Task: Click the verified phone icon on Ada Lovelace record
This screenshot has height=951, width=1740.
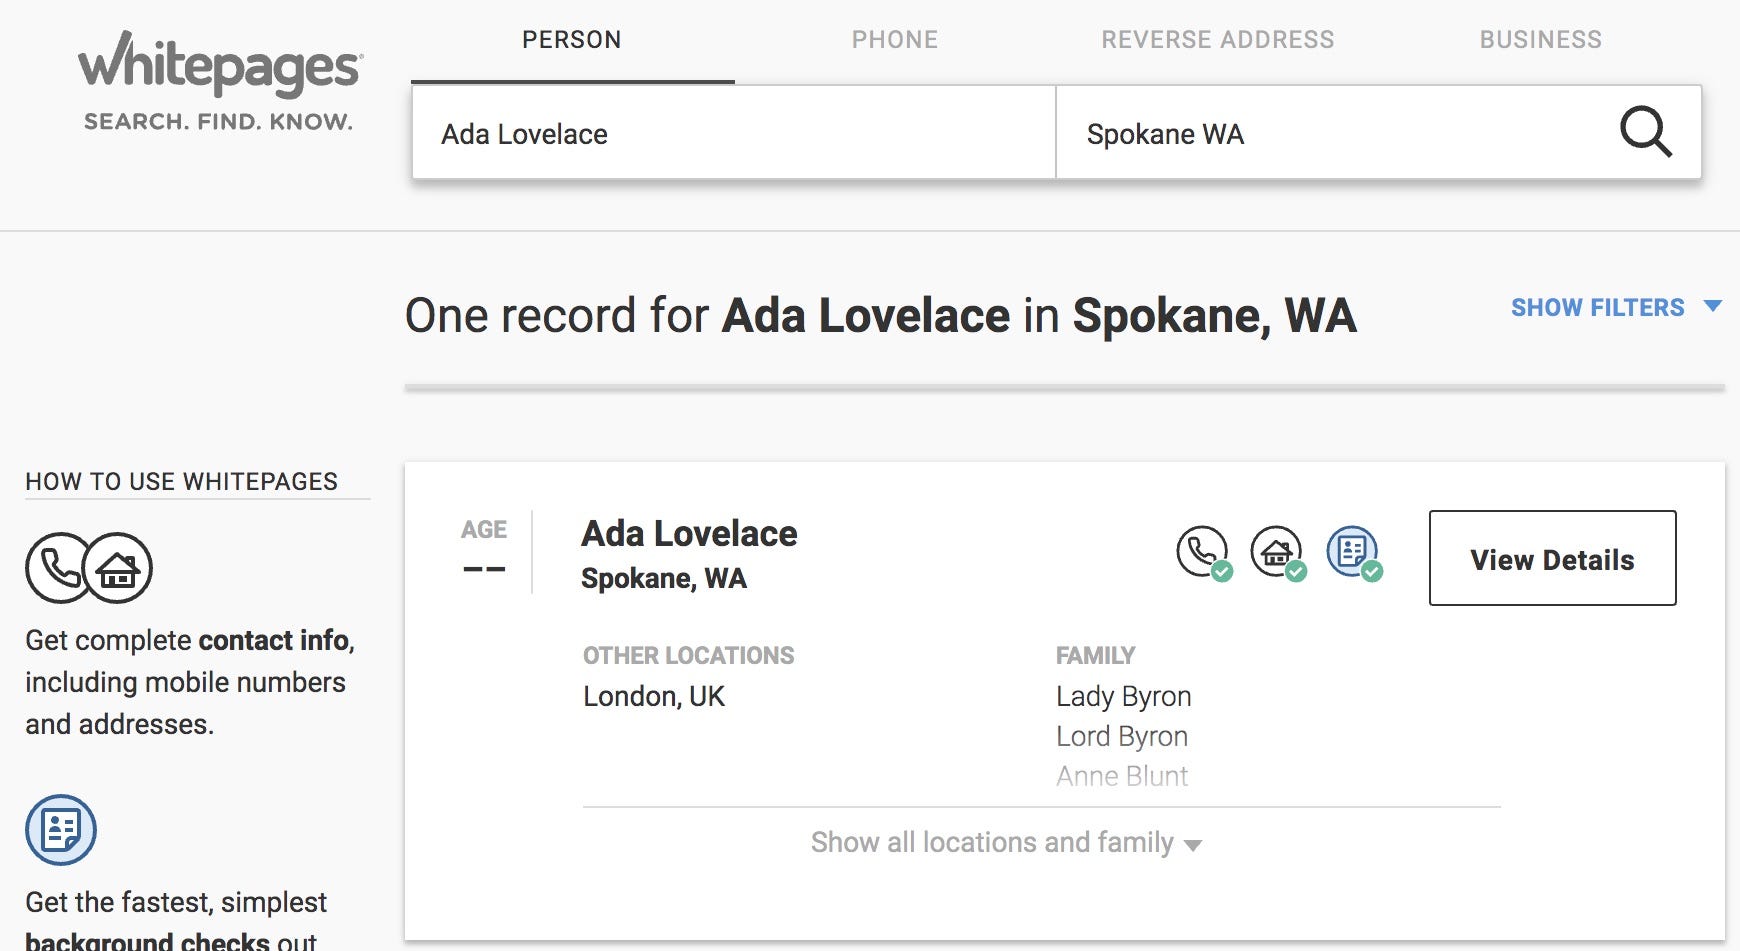Action: coord(1204,553)
